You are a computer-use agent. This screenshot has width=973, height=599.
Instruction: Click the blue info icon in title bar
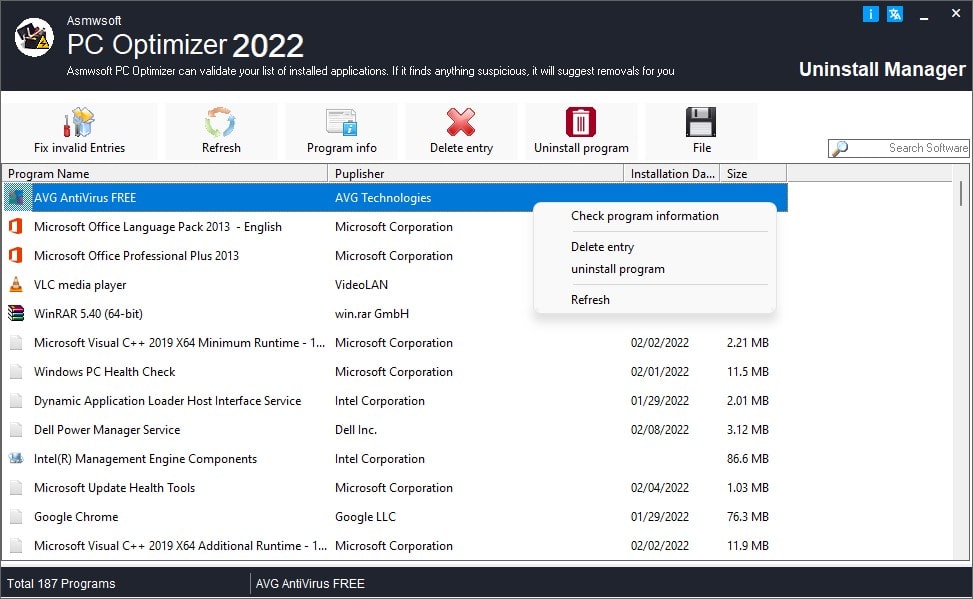(871, 14)
